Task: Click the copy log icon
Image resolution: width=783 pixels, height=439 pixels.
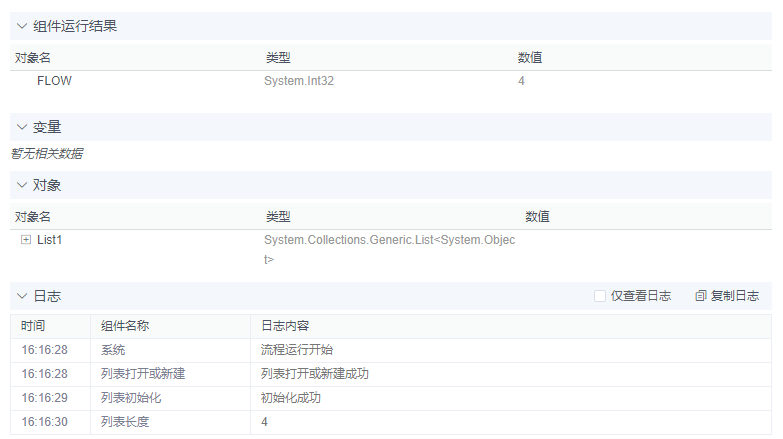Action: [701, 296]
